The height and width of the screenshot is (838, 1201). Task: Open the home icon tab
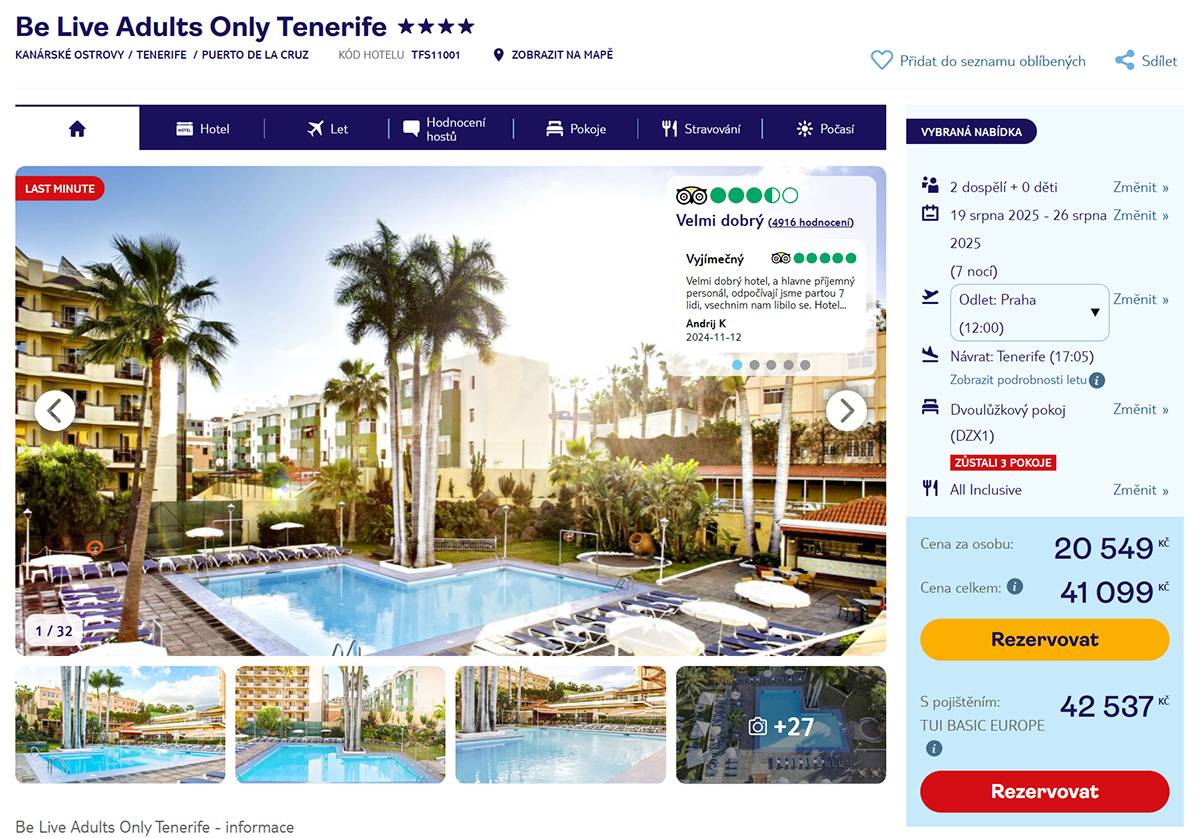point(77,128)
